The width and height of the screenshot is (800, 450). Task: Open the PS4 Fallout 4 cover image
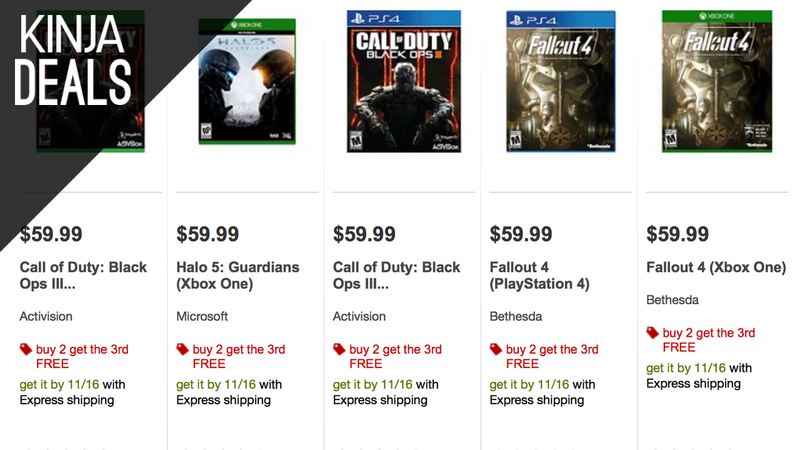coord(561,82)
